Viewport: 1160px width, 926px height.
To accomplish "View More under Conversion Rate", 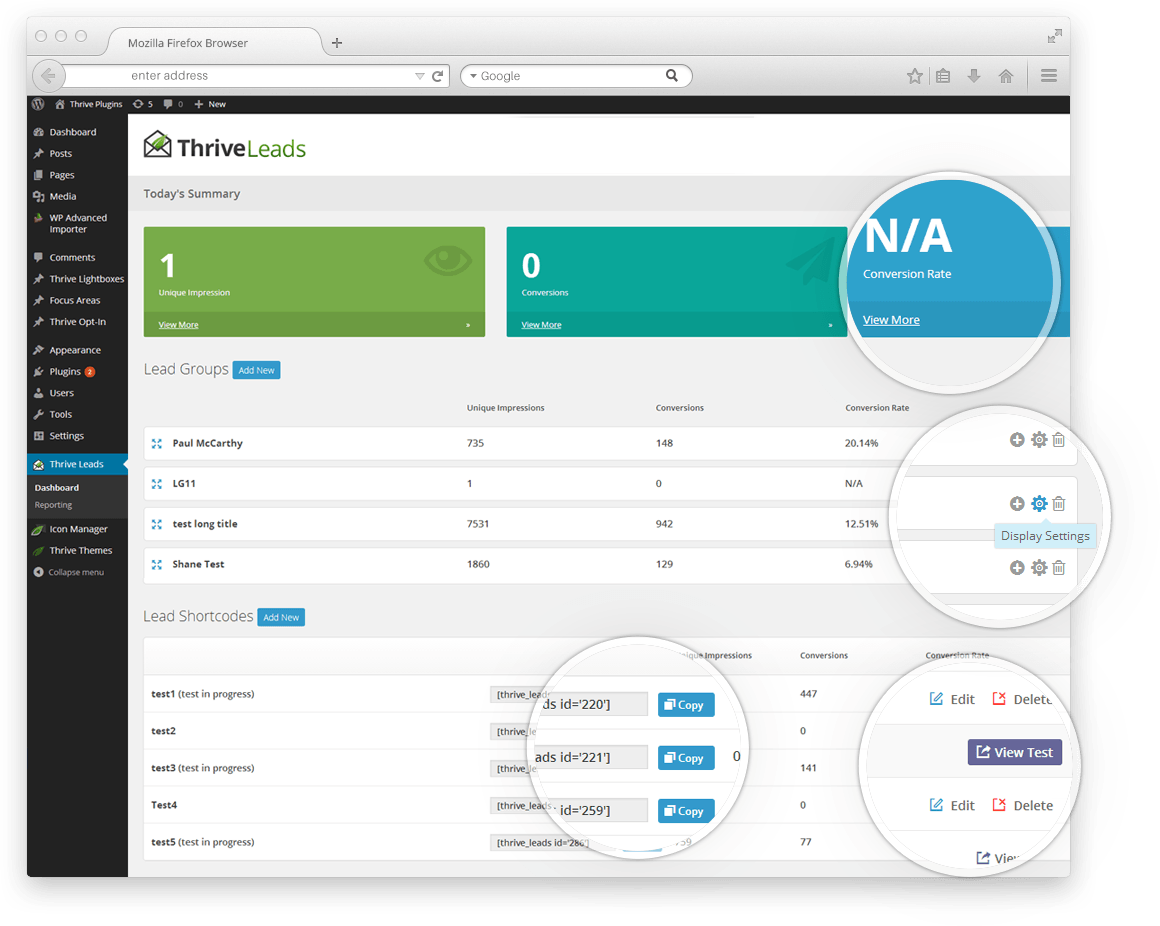I will pyautogui.click(x=891, y=320).
